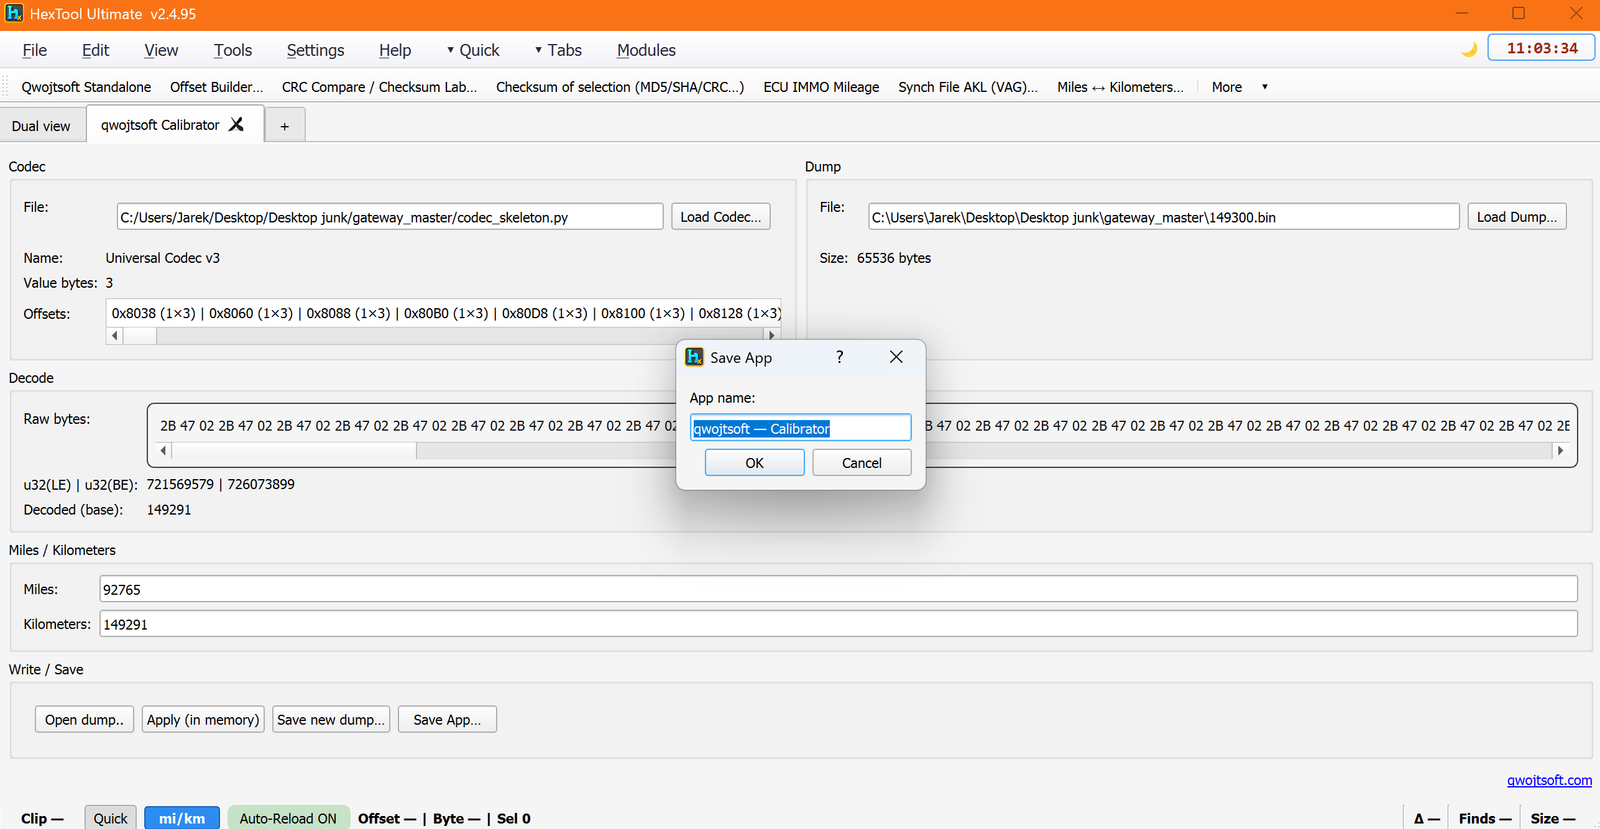
Task: Click the Miles value field
Action: [x=839, y=589]
